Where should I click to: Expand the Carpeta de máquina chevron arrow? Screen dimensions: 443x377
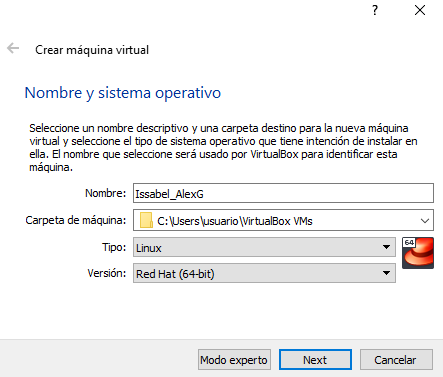coord(425,221)
